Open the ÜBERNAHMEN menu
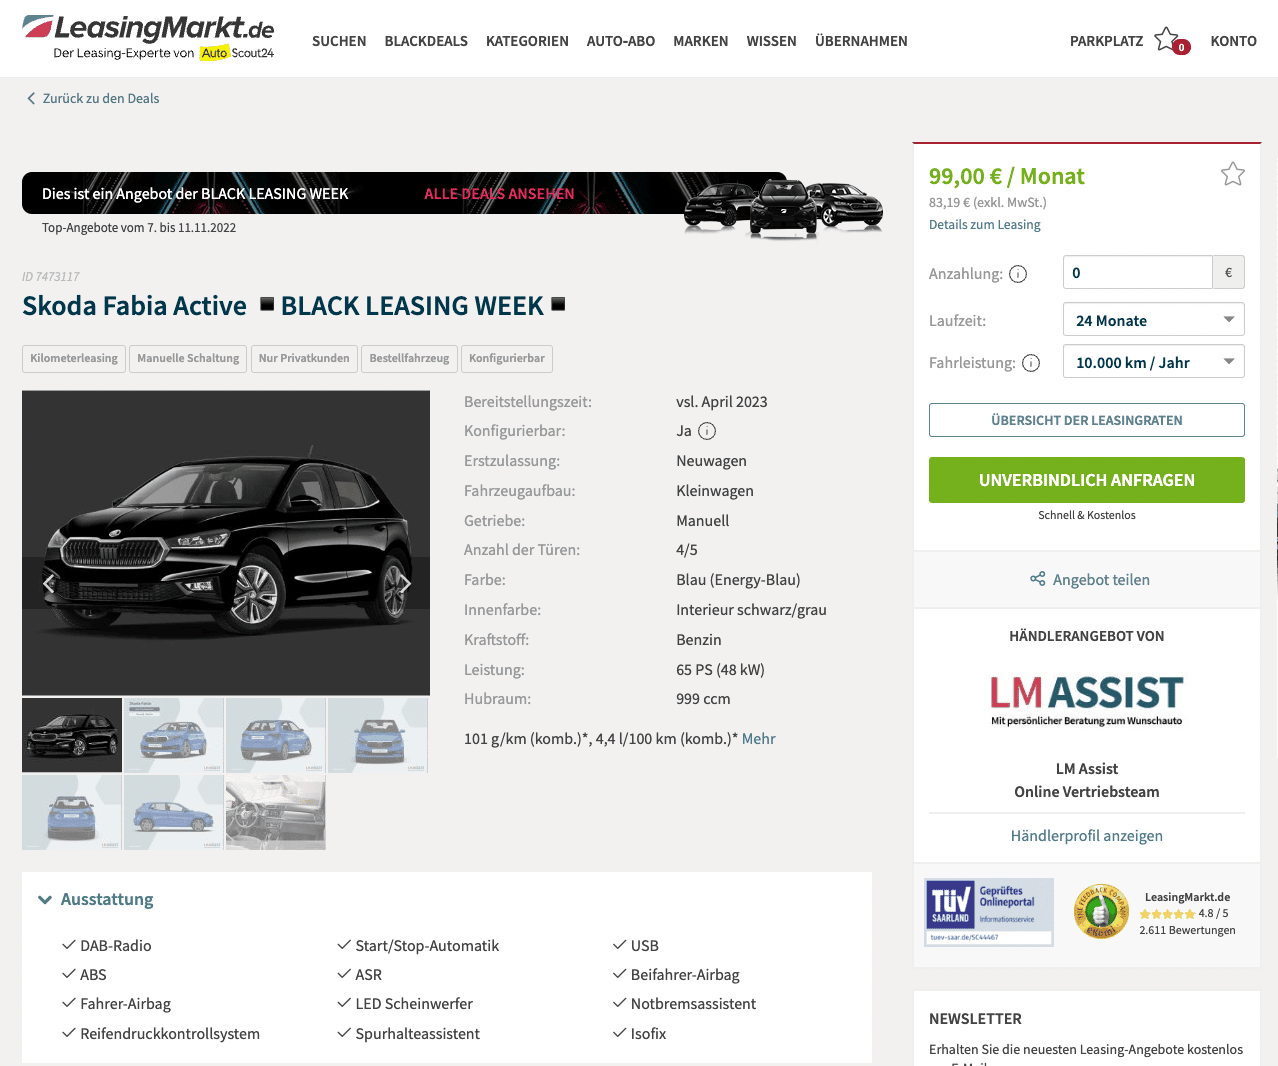Screen dimensions: 1278x1066 click(x=861, y=41)
